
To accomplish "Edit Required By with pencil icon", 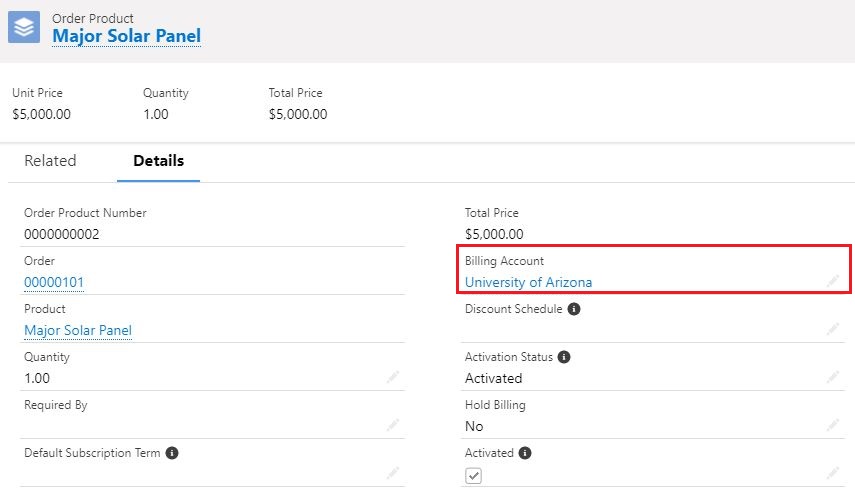I will 393,425.
